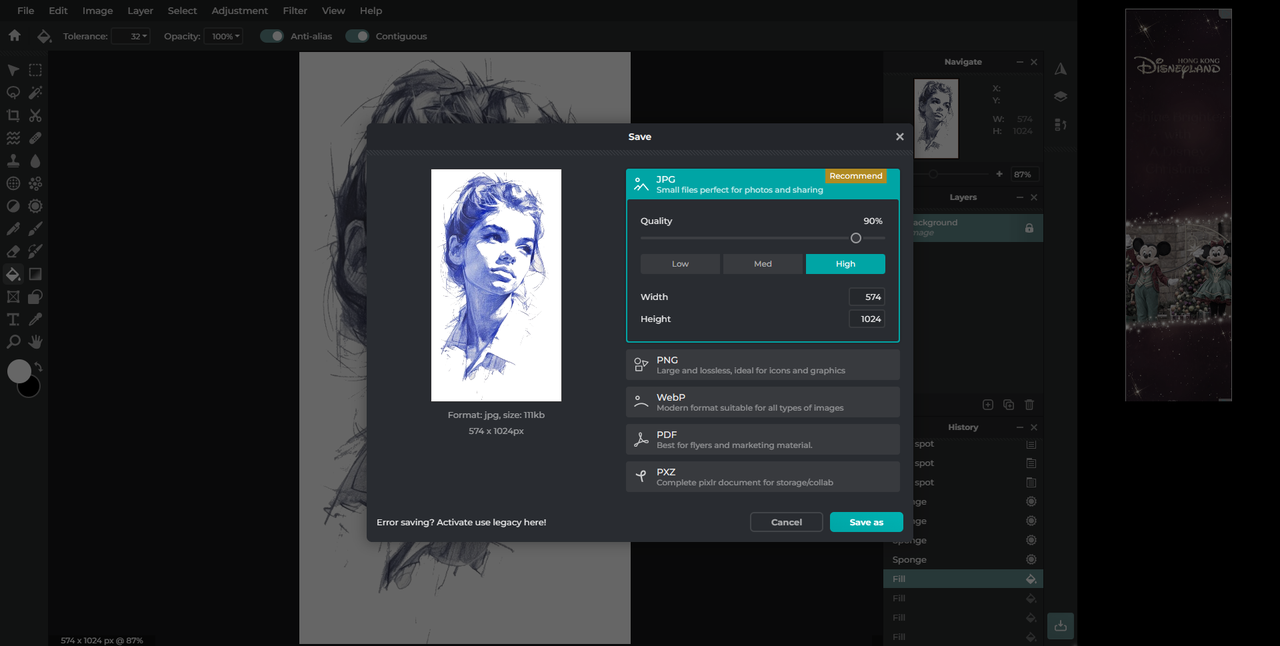The width and height of the screenshot is (1280, 646).
Task: Click the download icon at the bottom right
Action: pyautogui.click(x=1061, y=626)
